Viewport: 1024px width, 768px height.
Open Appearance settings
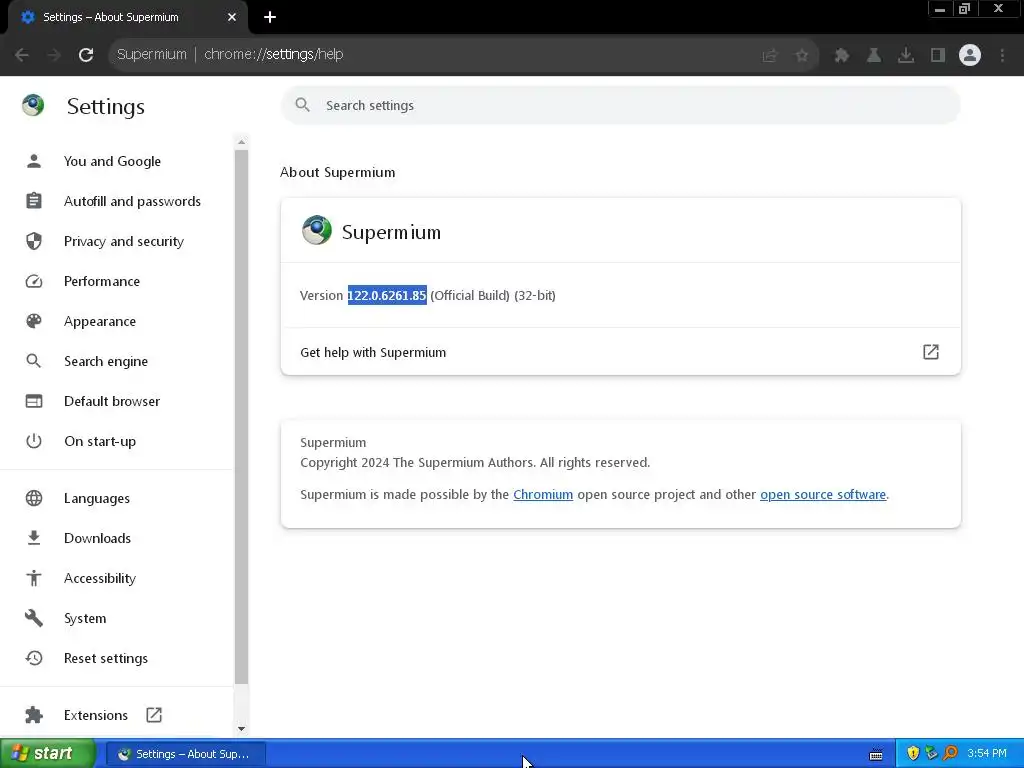pyautogui.click(x=100, y=321)
